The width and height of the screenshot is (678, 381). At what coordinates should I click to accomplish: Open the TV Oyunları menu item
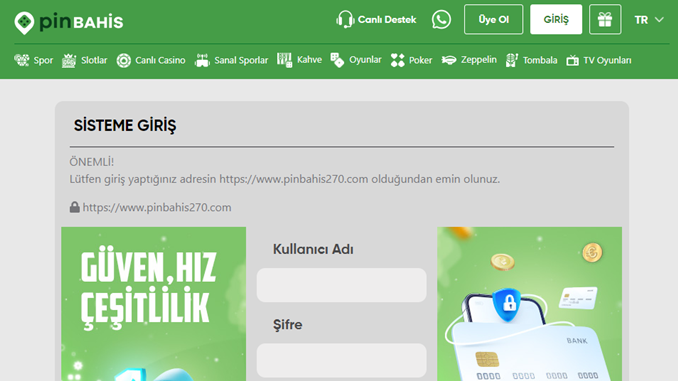click(598, 60)
